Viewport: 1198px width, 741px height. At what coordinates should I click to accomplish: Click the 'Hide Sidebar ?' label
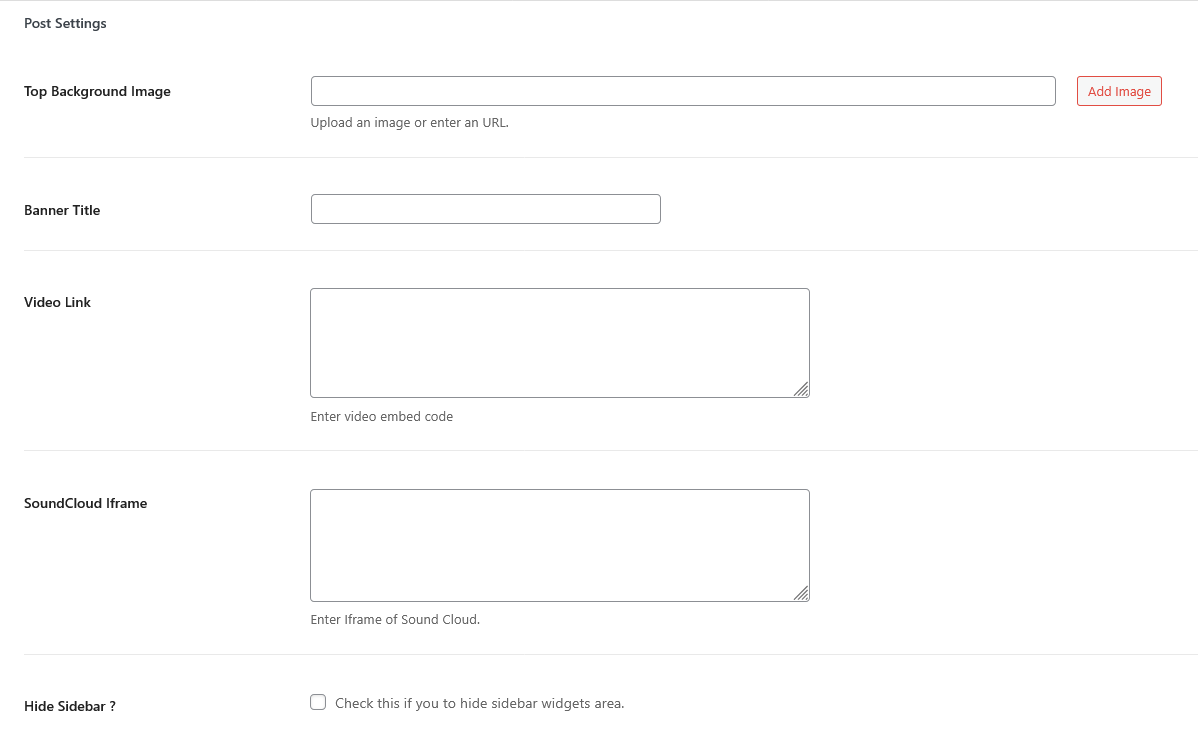[70, 706]
